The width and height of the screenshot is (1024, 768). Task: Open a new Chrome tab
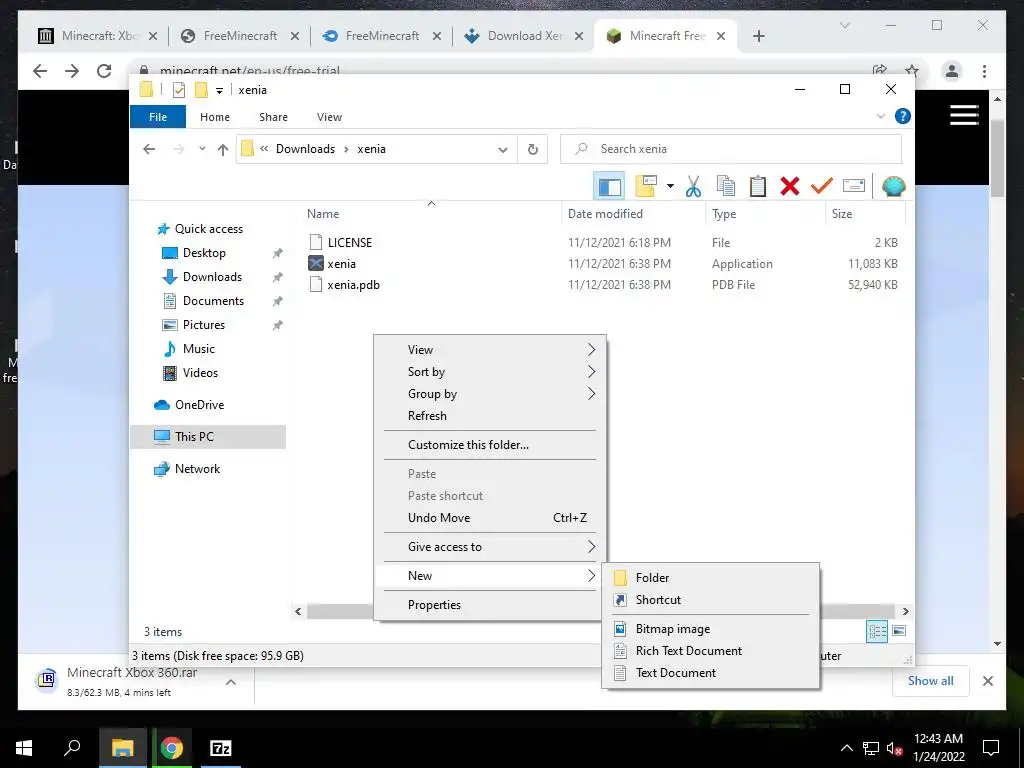coord(758,36)
